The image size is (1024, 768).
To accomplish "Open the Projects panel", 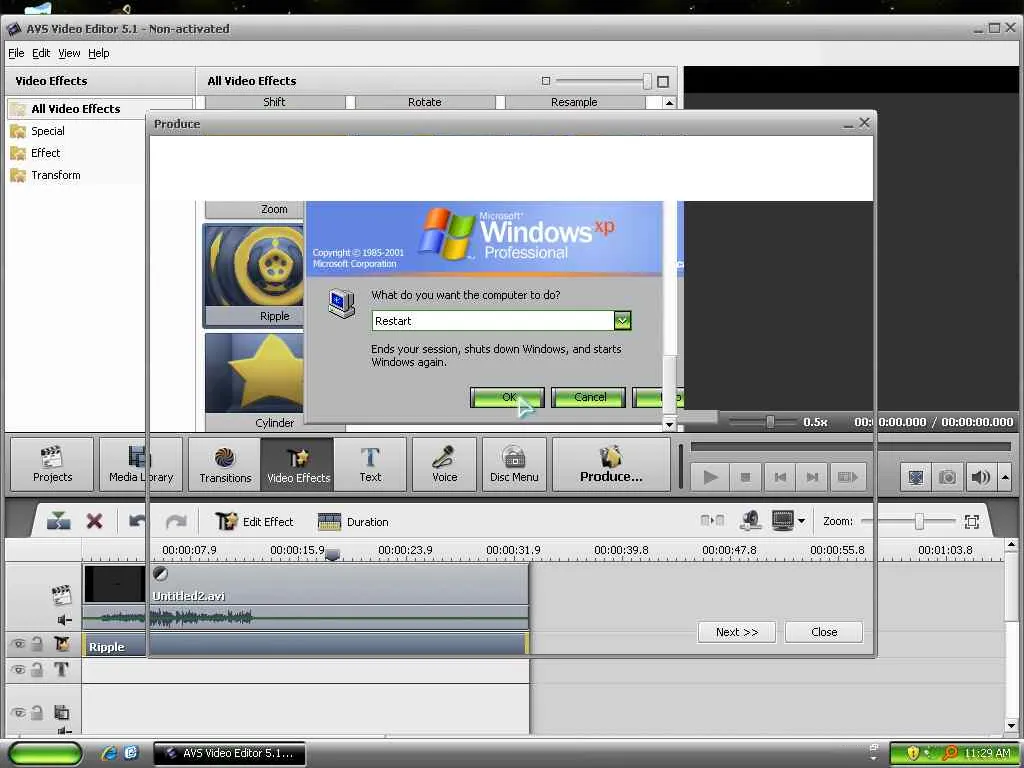I will point(52,464).
